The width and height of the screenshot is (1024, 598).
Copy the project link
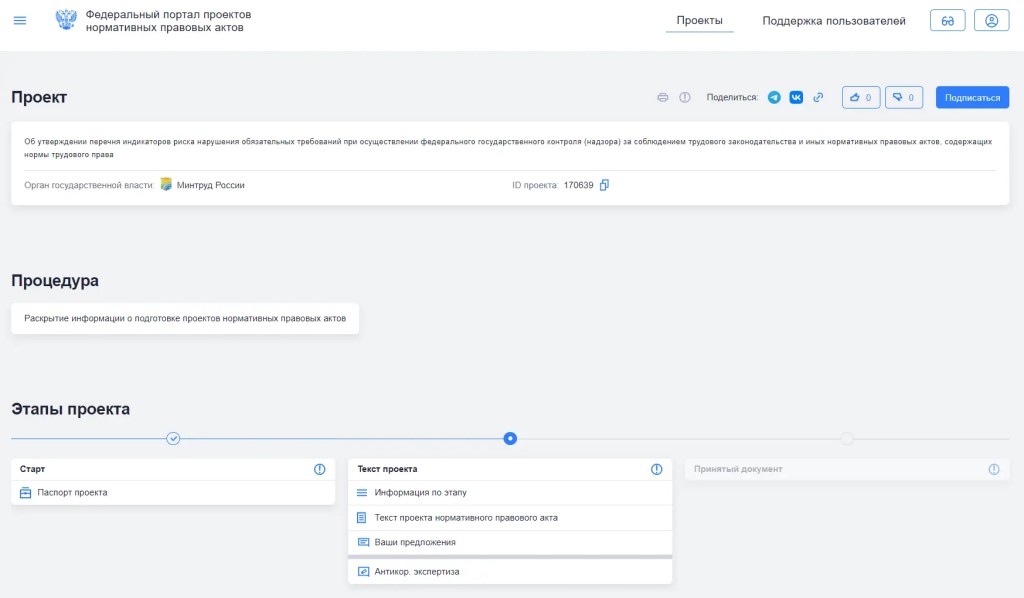pos(818,97)
